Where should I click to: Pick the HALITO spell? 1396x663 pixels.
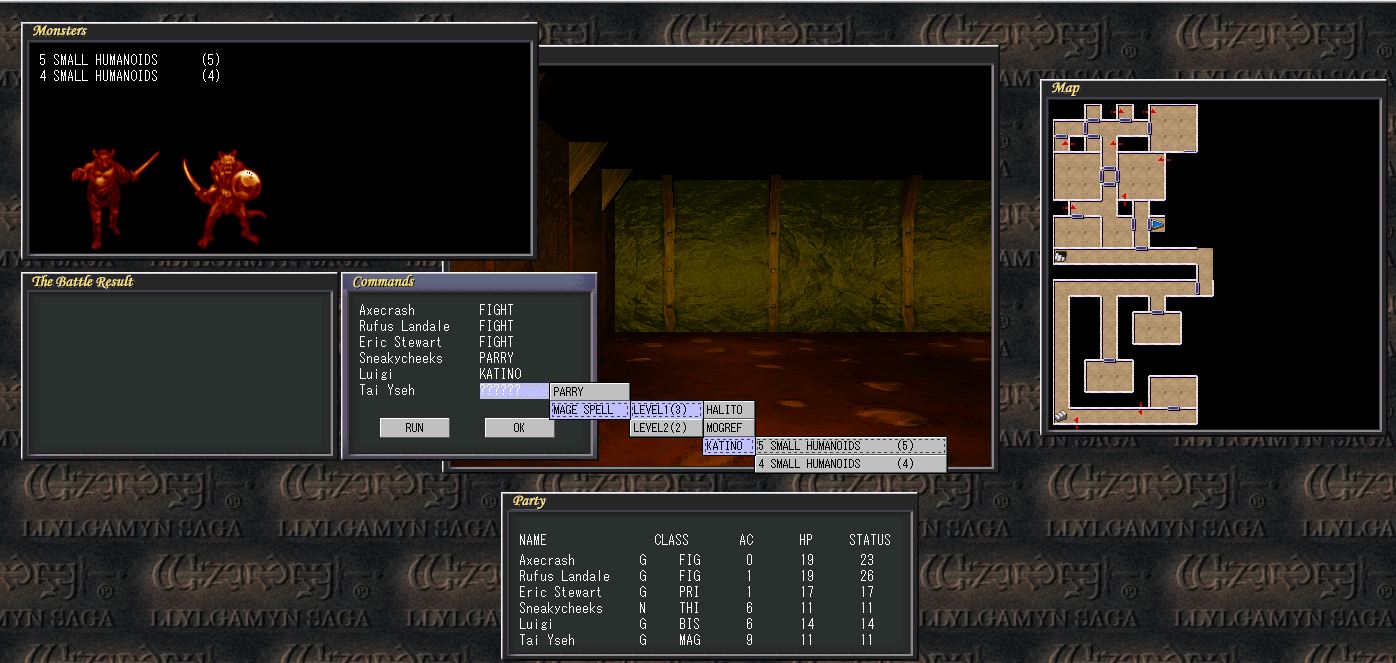click(x=729, y=410)
